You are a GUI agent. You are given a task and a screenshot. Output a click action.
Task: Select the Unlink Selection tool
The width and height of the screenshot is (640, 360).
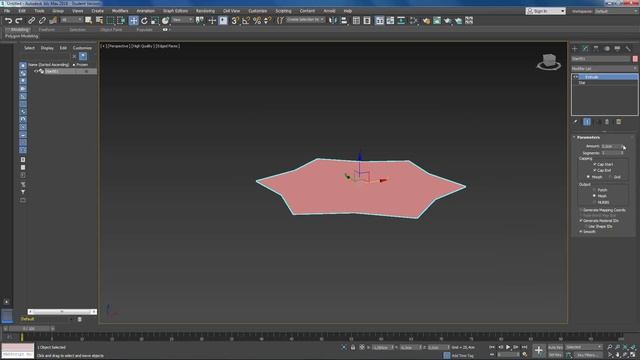42,20
